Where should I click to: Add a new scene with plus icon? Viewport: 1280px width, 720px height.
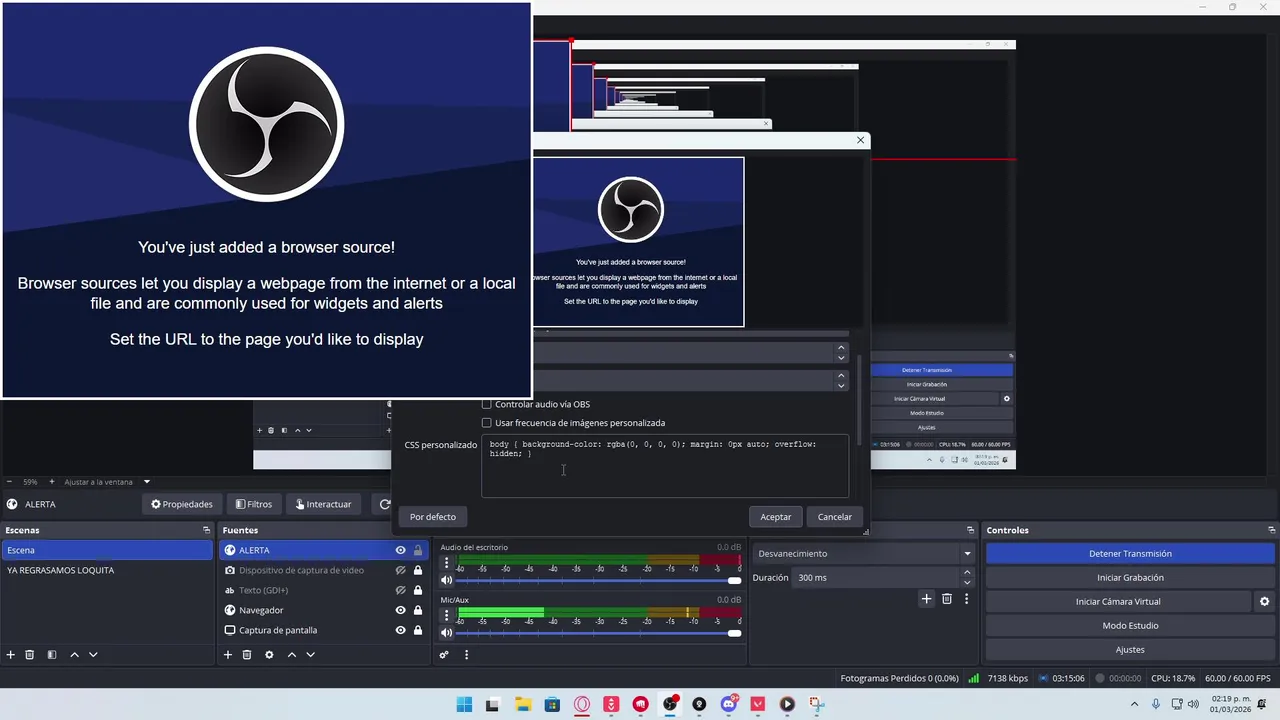(x=11, y=655)
